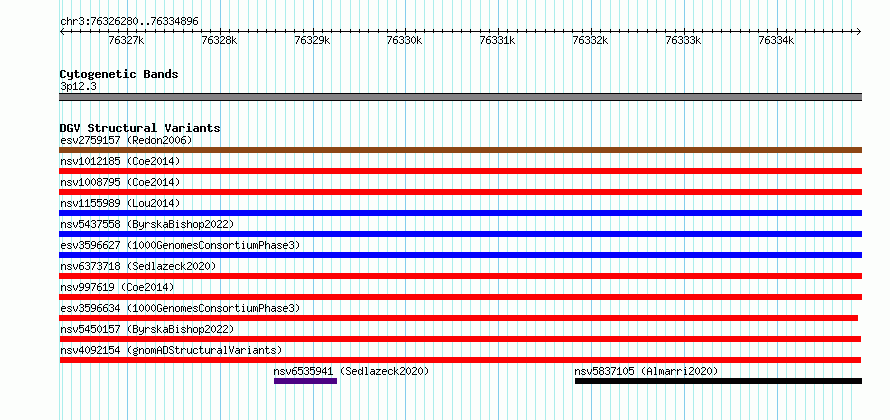The height and width of the screenshot is (420, 890).
Task: Click the red esv3596634 variant bar
Action: coord(459,318)
